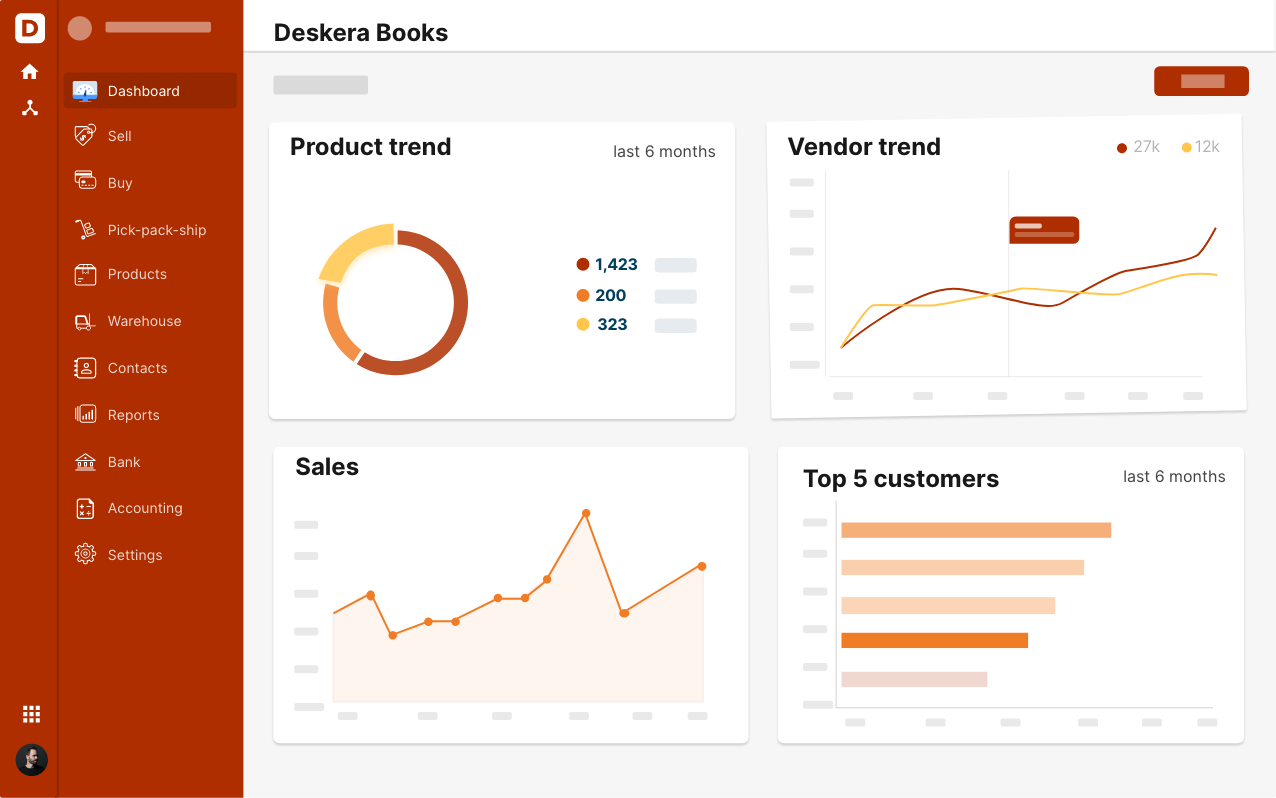This screenshot has height=798, width=1276.
Task: Click the Top 5 customers heading
Action: tap(901, 479)
